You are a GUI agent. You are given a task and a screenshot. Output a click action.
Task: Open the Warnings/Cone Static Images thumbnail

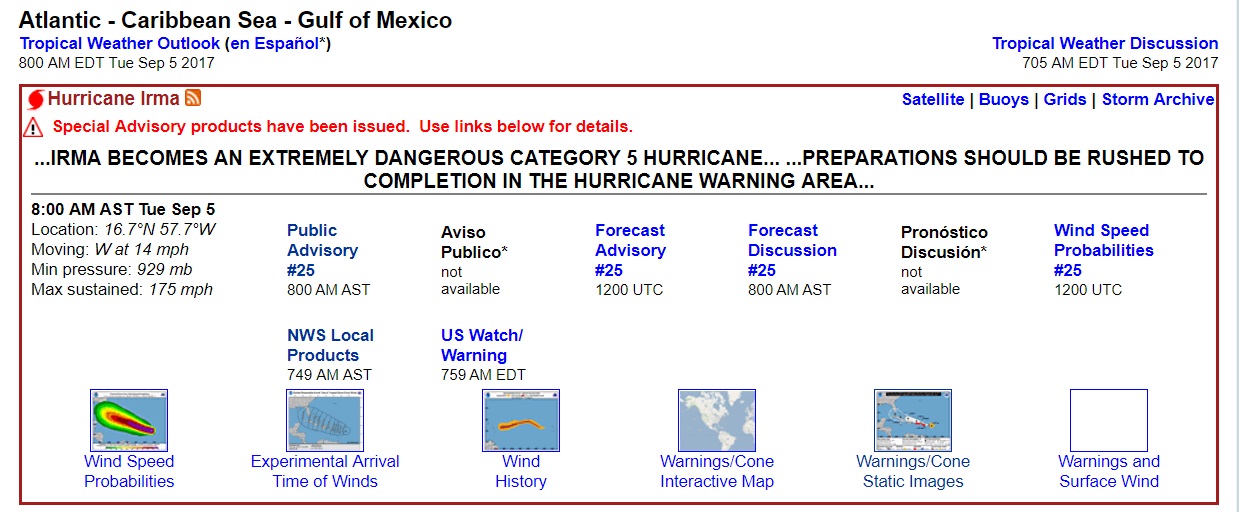[x=913, y=420]
